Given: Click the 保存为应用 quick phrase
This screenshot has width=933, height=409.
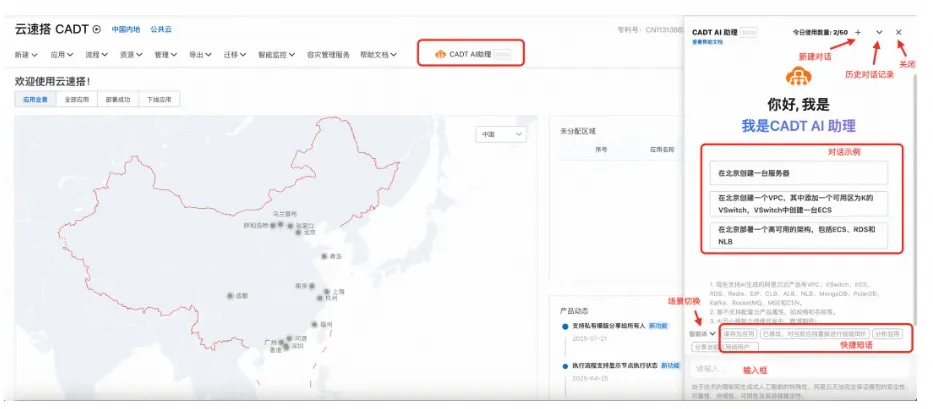Looking at the screenshot, I should coord(739,333).
